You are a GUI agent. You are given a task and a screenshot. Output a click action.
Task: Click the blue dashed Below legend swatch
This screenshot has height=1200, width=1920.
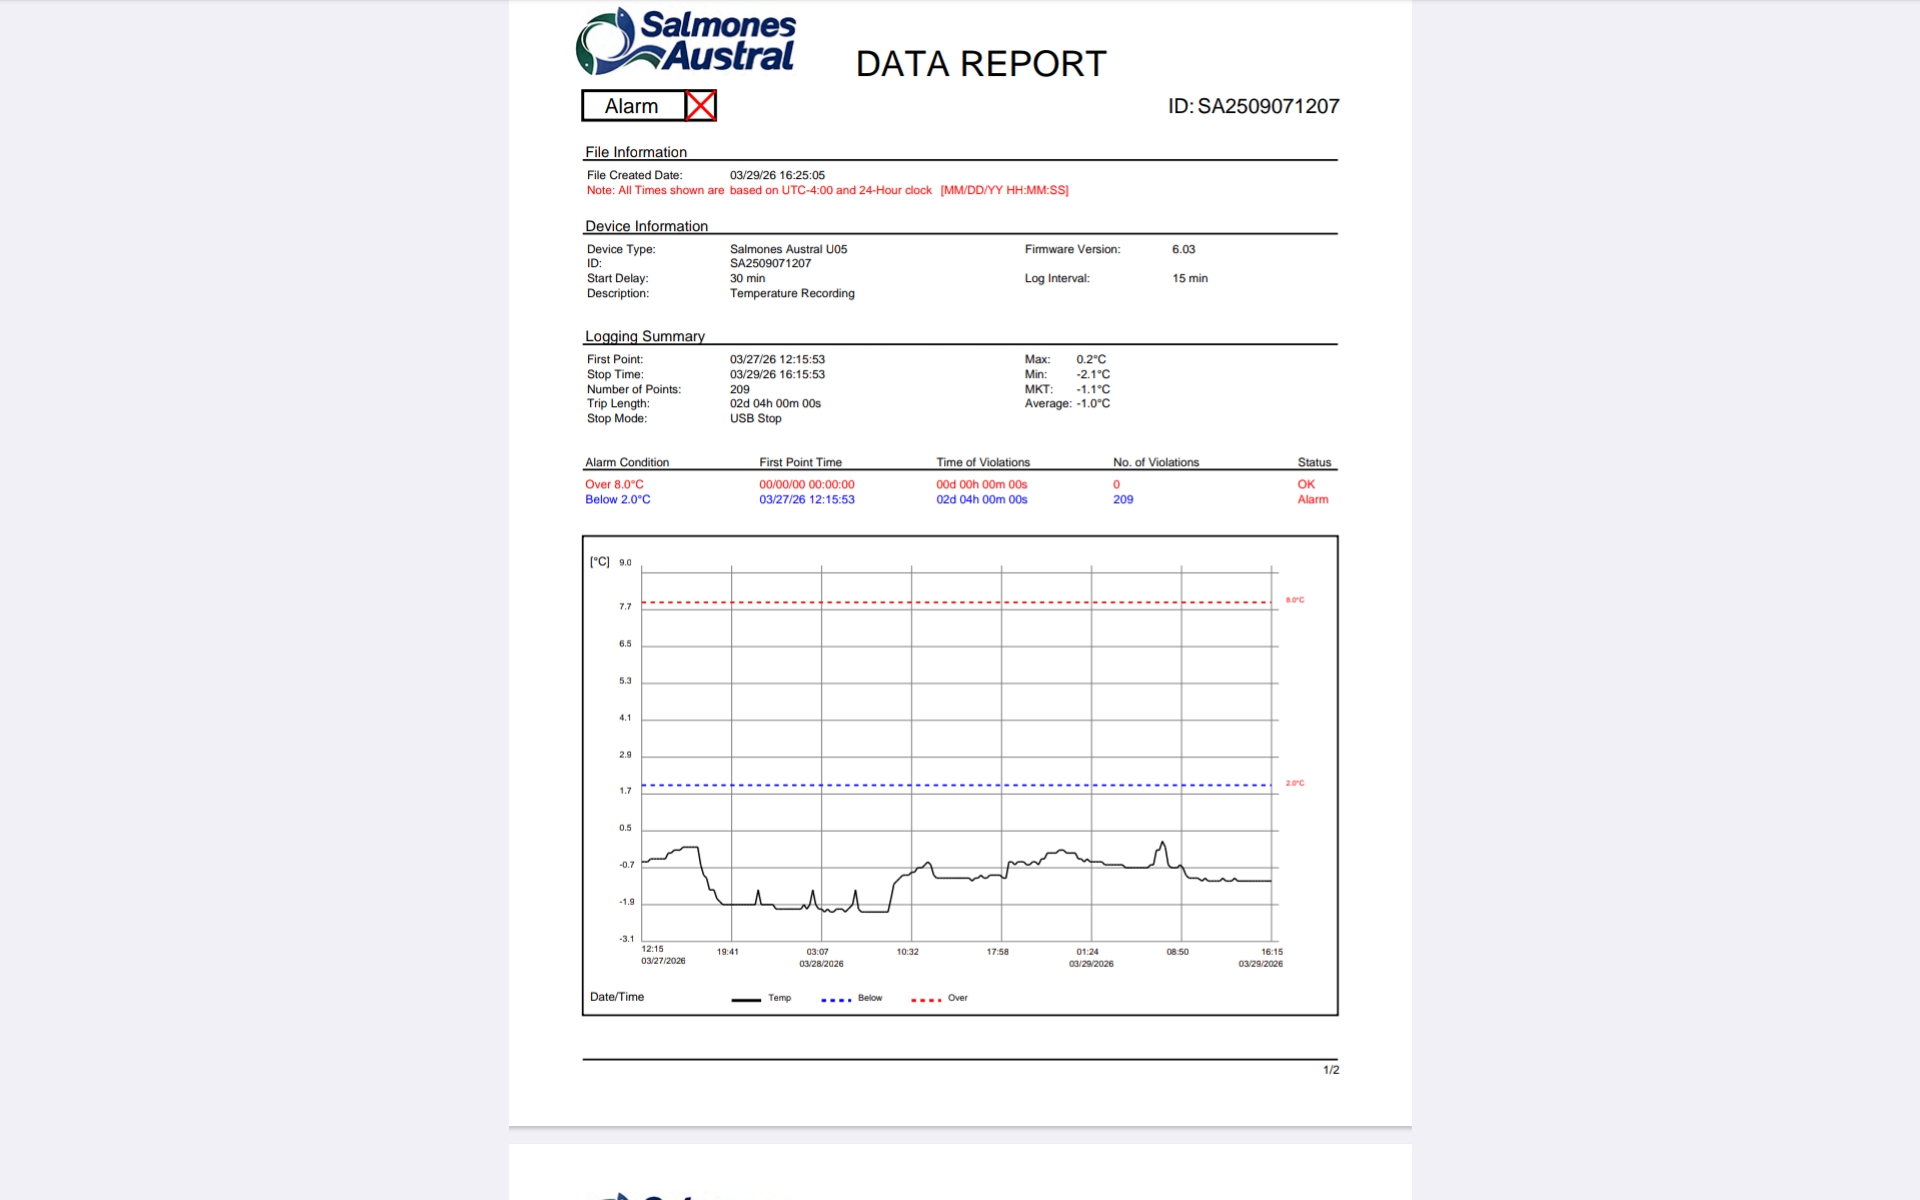(836, 999)
